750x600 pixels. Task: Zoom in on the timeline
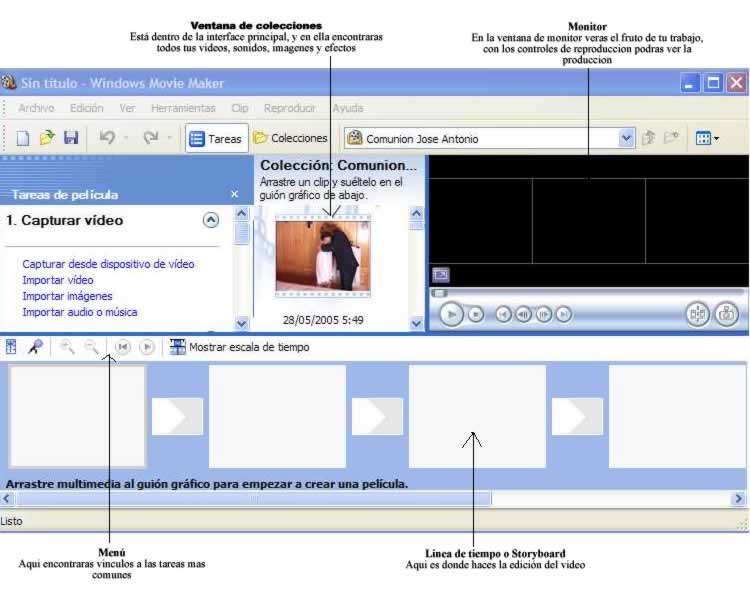click(x=67, y=347)
